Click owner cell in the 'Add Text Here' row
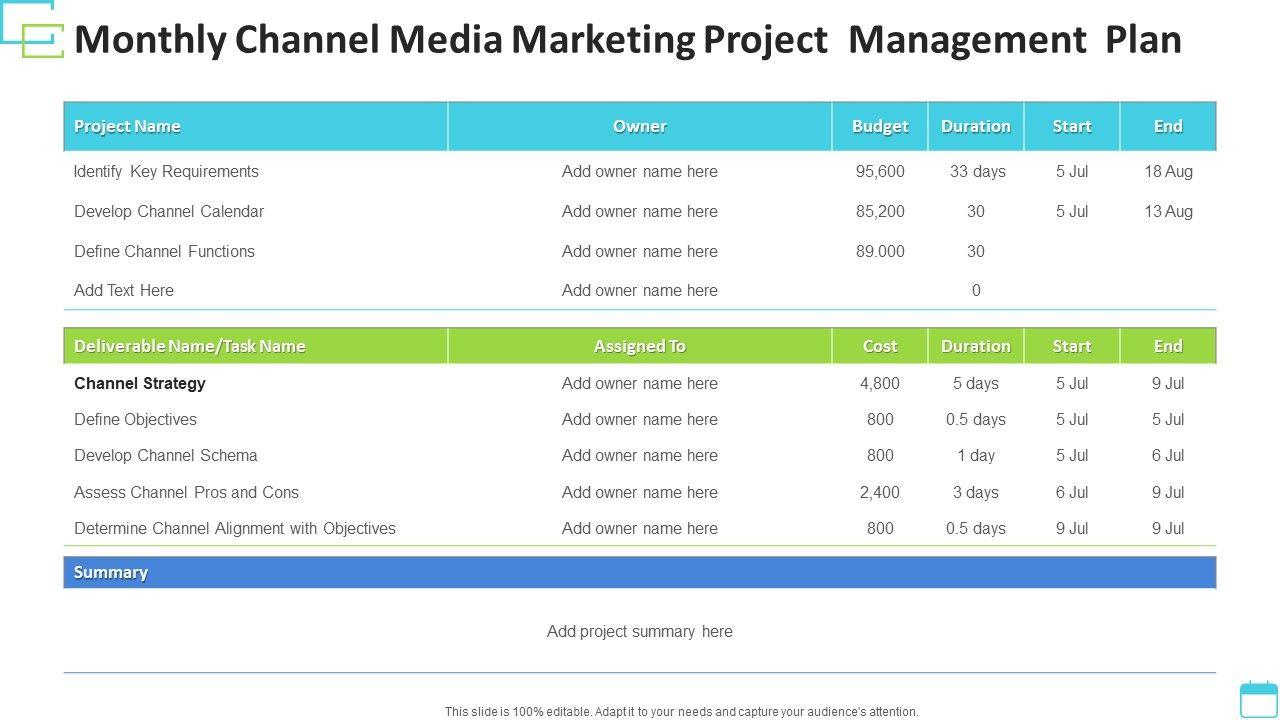Image resolution: width=1280 pixels, height=720 pixels. pos(640,290)
